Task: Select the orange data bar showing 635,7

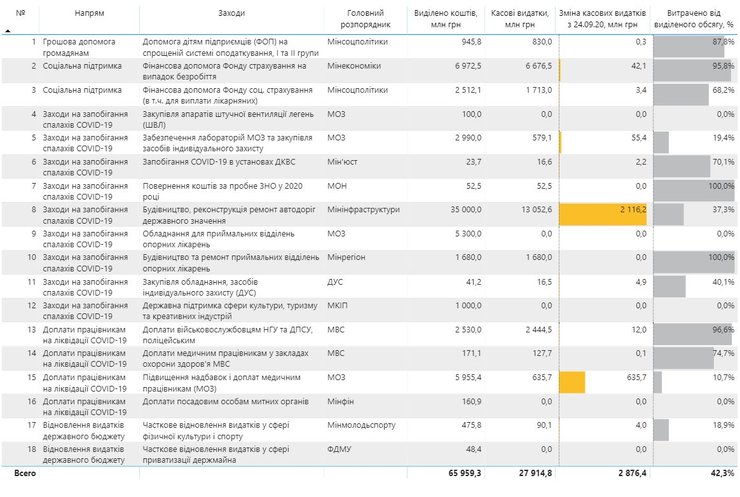Action: point(572,382)
